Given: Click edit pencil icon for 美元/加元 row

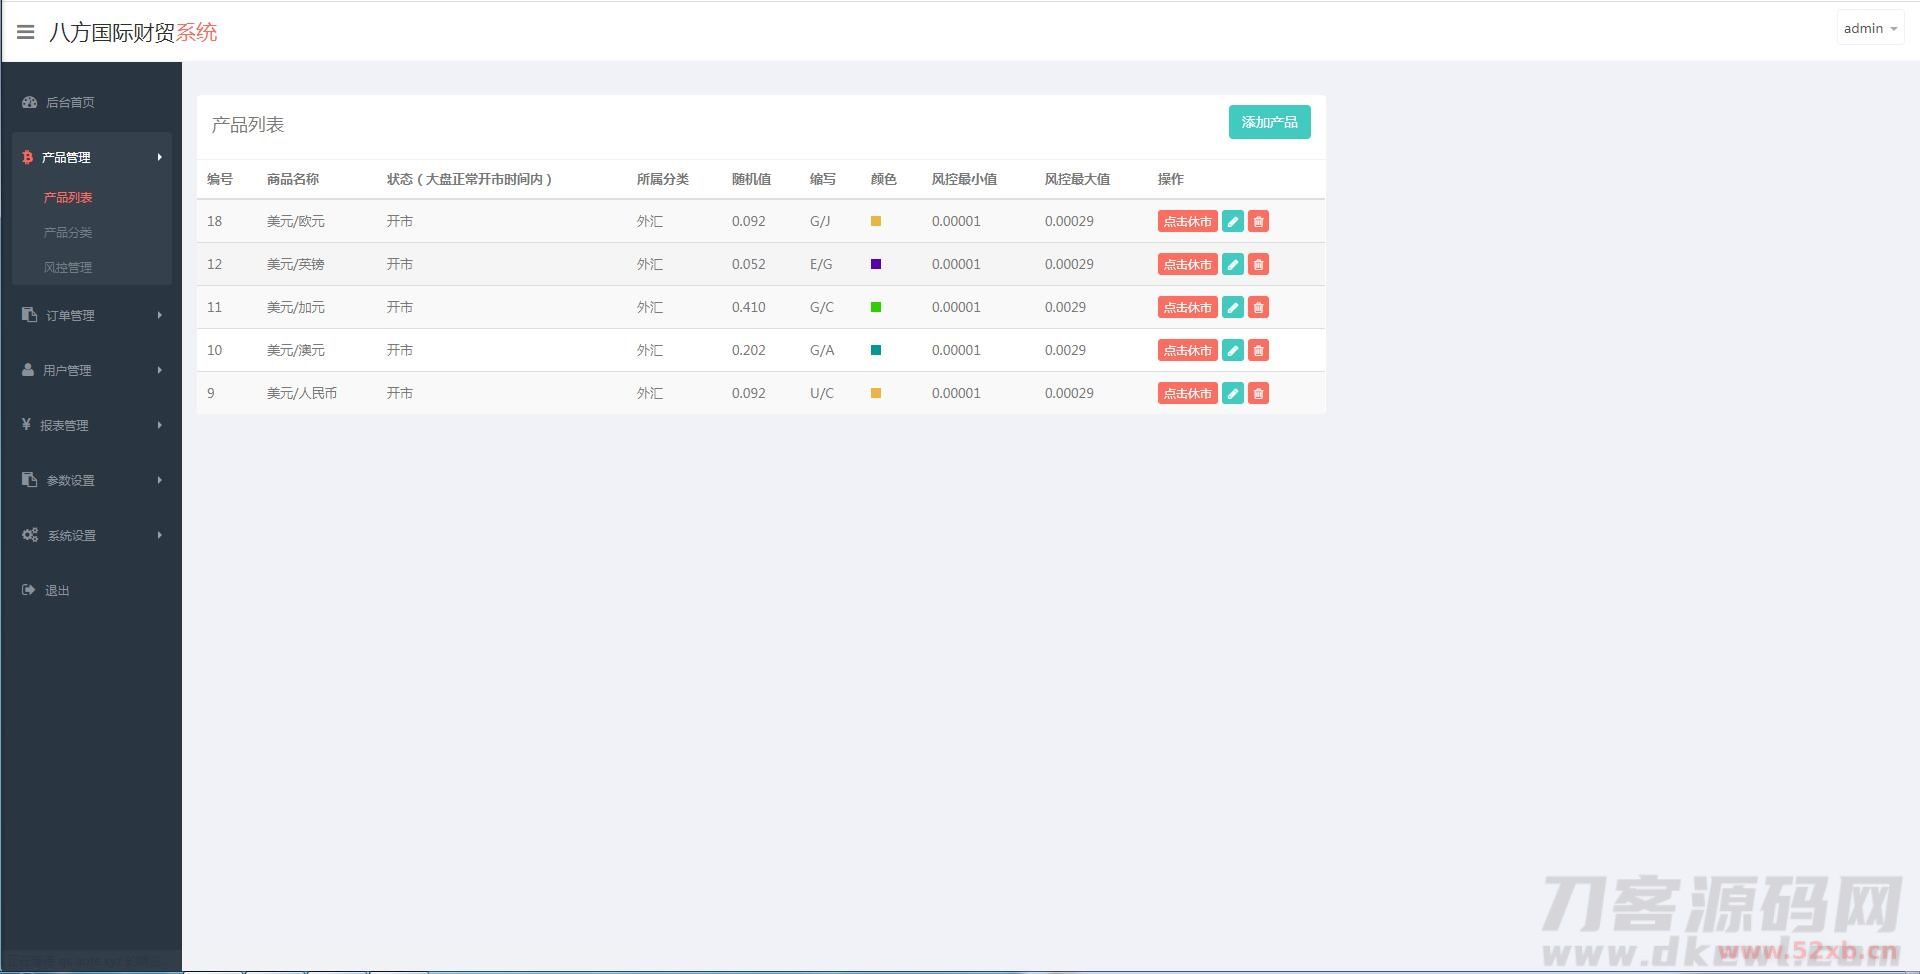Looking at the screenshot, I should (x=1233, y=308).
